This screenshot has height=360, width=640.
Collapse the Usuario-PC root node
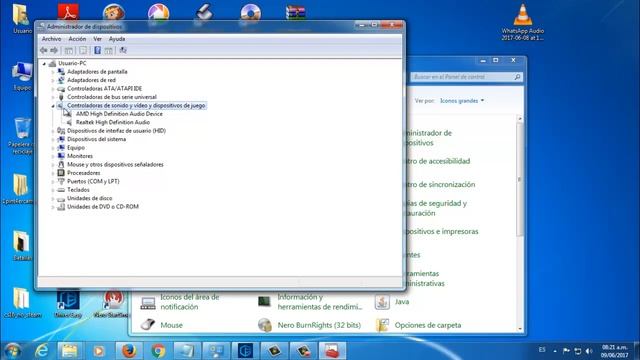click(44, 64)
